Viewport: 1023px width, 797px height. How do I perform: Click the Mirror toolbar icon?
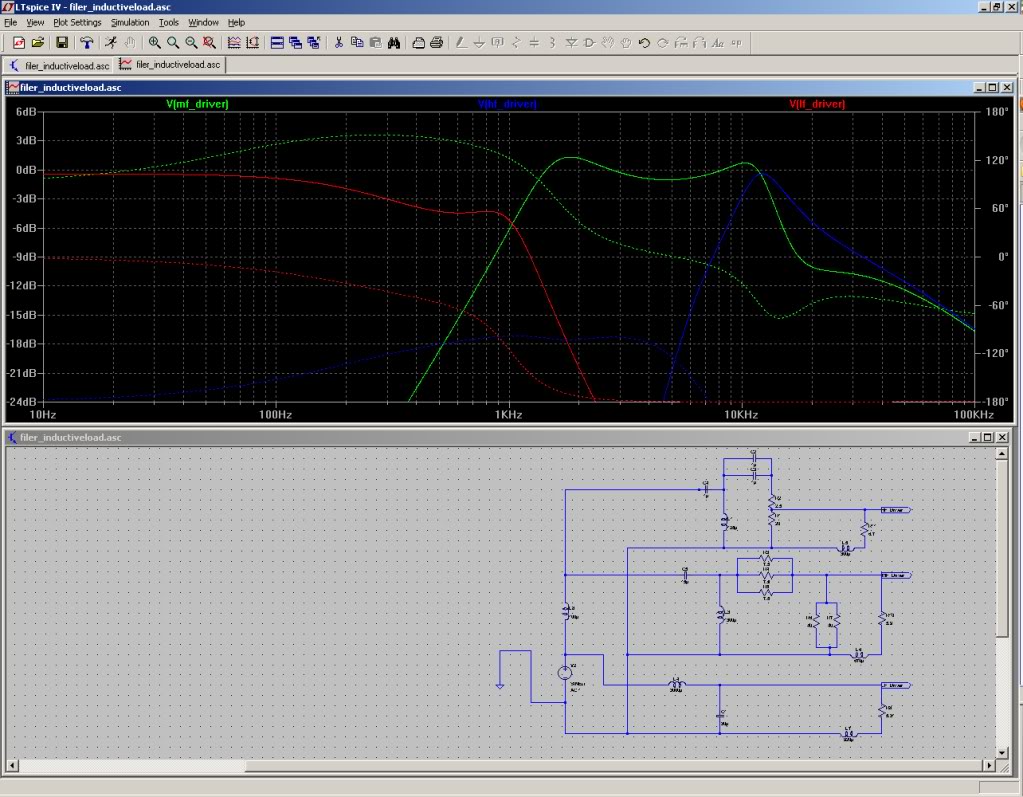click(699, 43)
